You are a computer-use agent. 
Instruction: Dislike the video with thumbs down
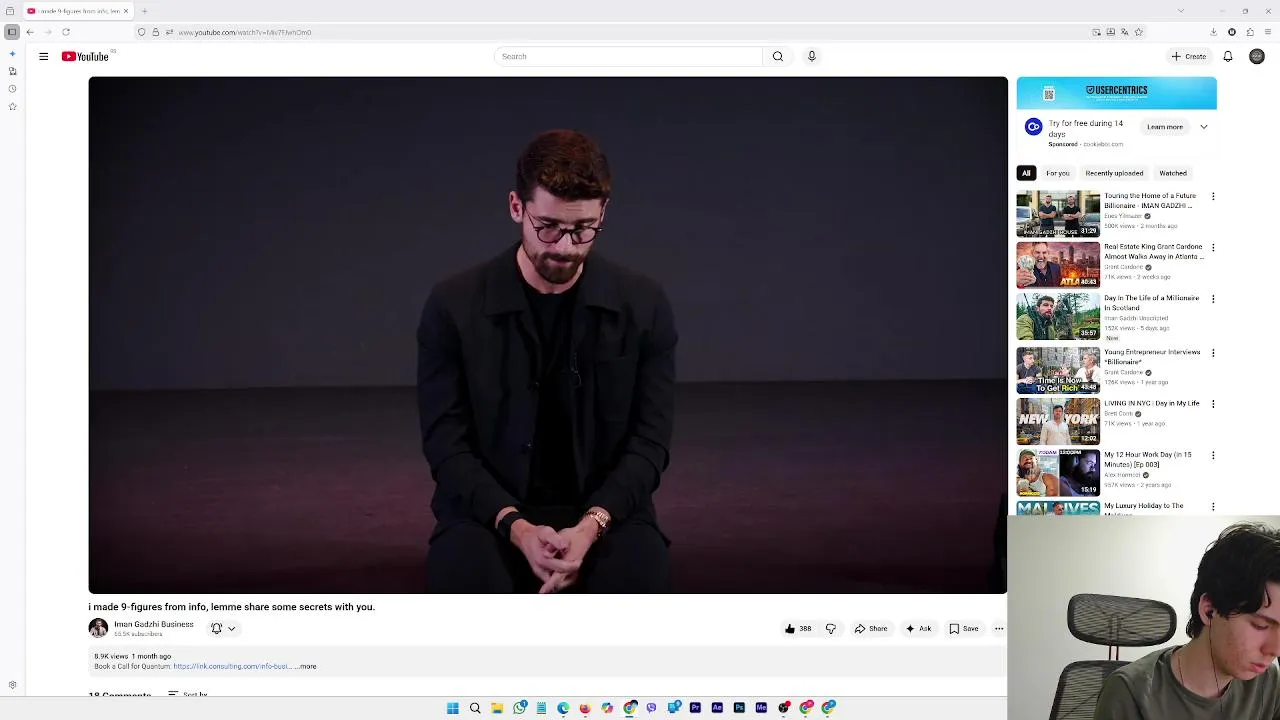pos(830,629)
